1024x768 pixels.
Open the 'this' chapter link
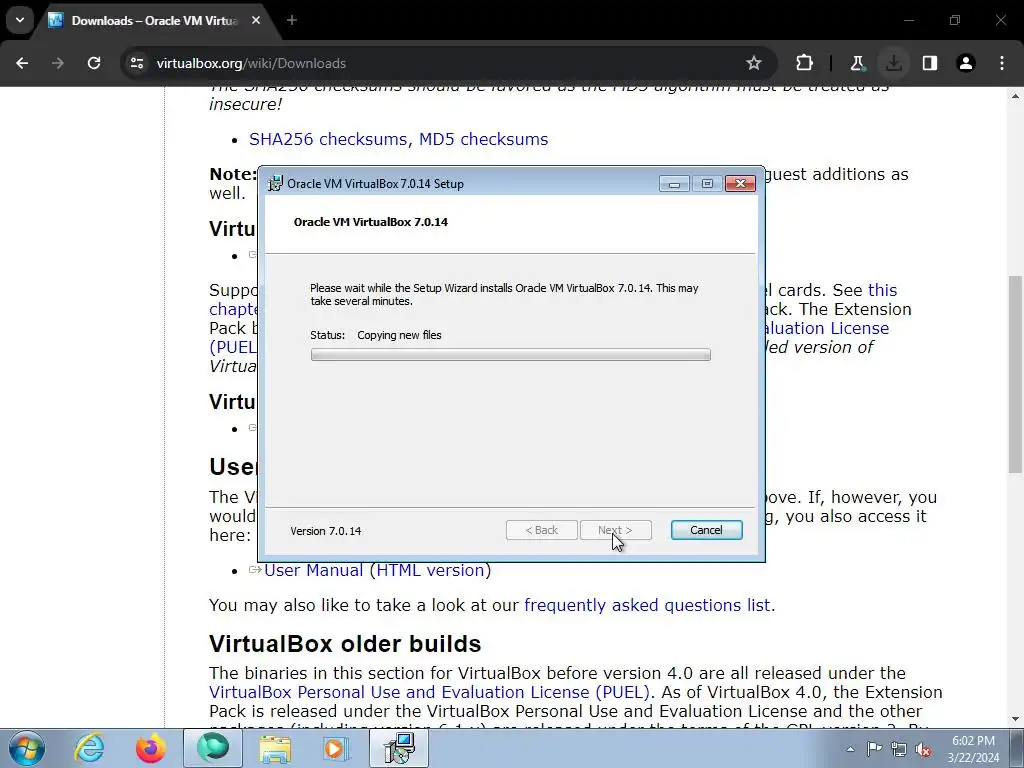[882, 290]
